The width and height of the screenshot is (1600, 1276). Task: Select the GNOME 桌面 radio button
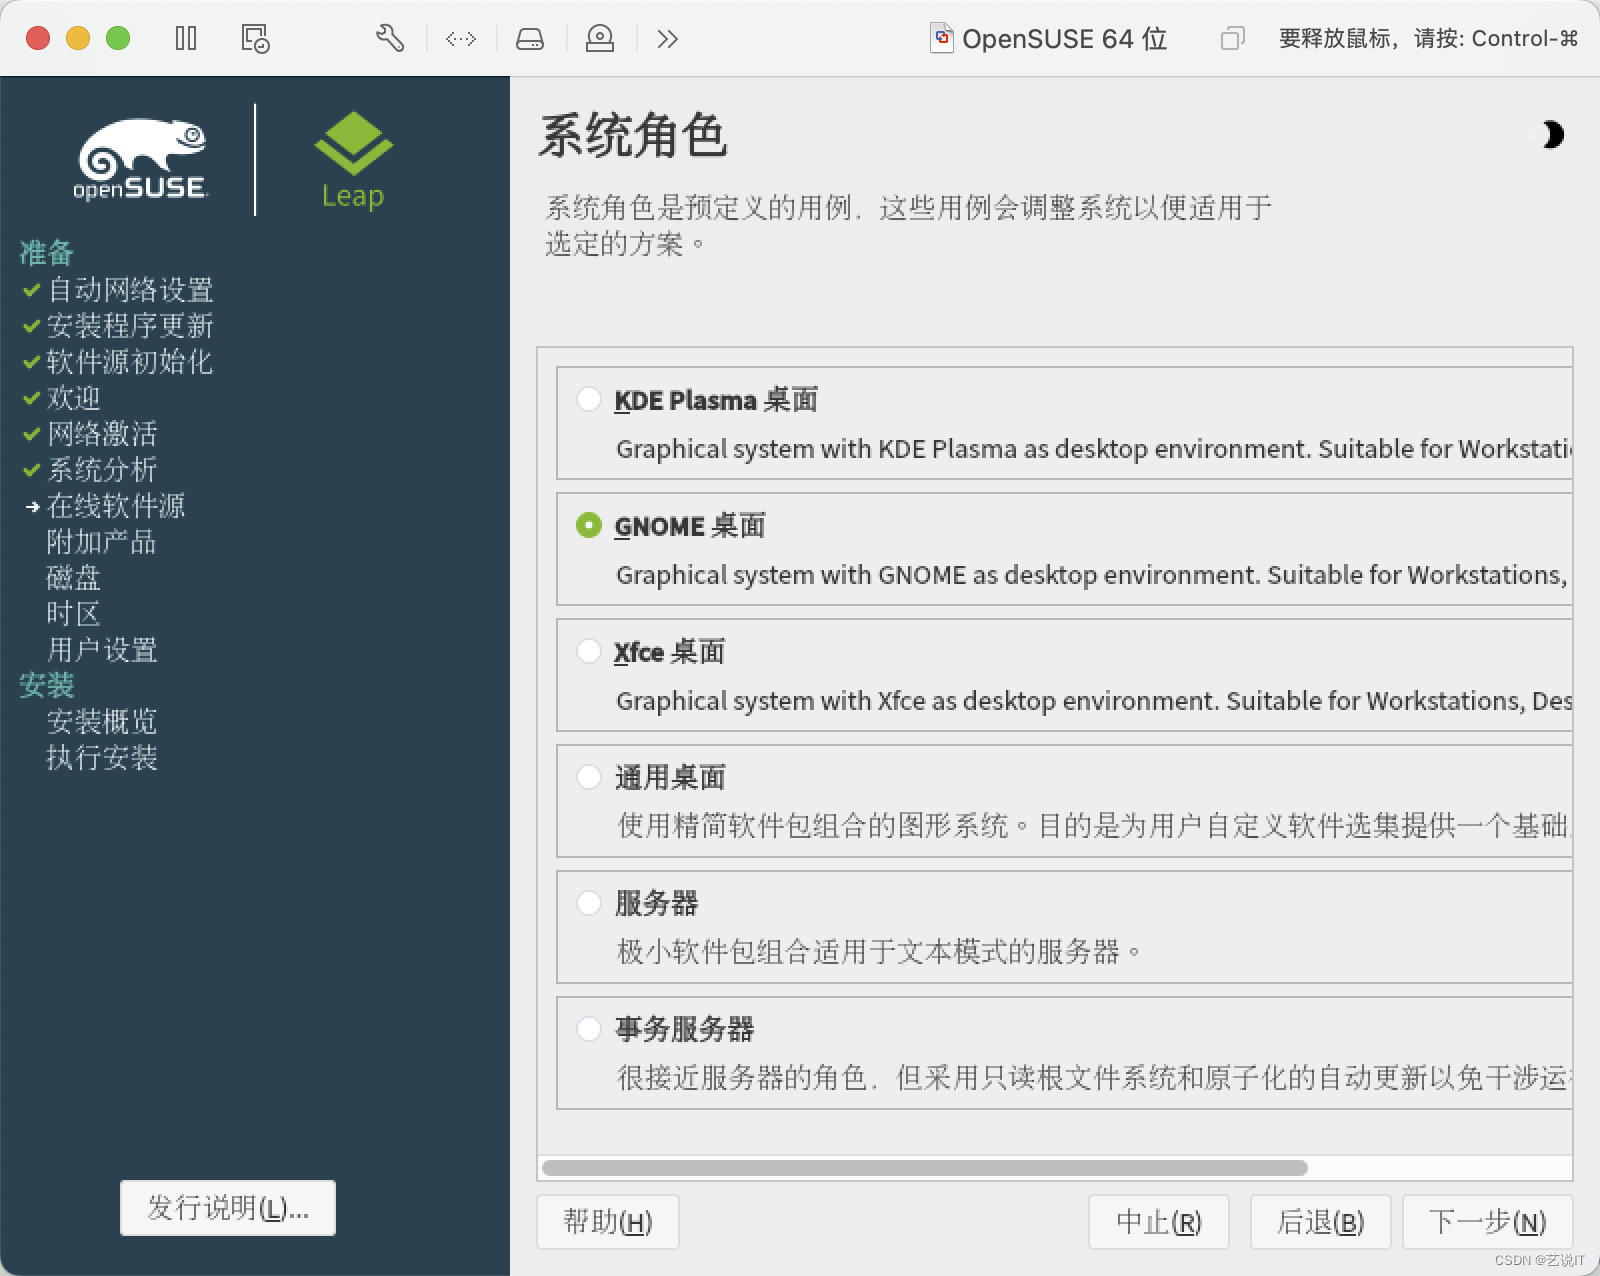[x=589, y=525]
